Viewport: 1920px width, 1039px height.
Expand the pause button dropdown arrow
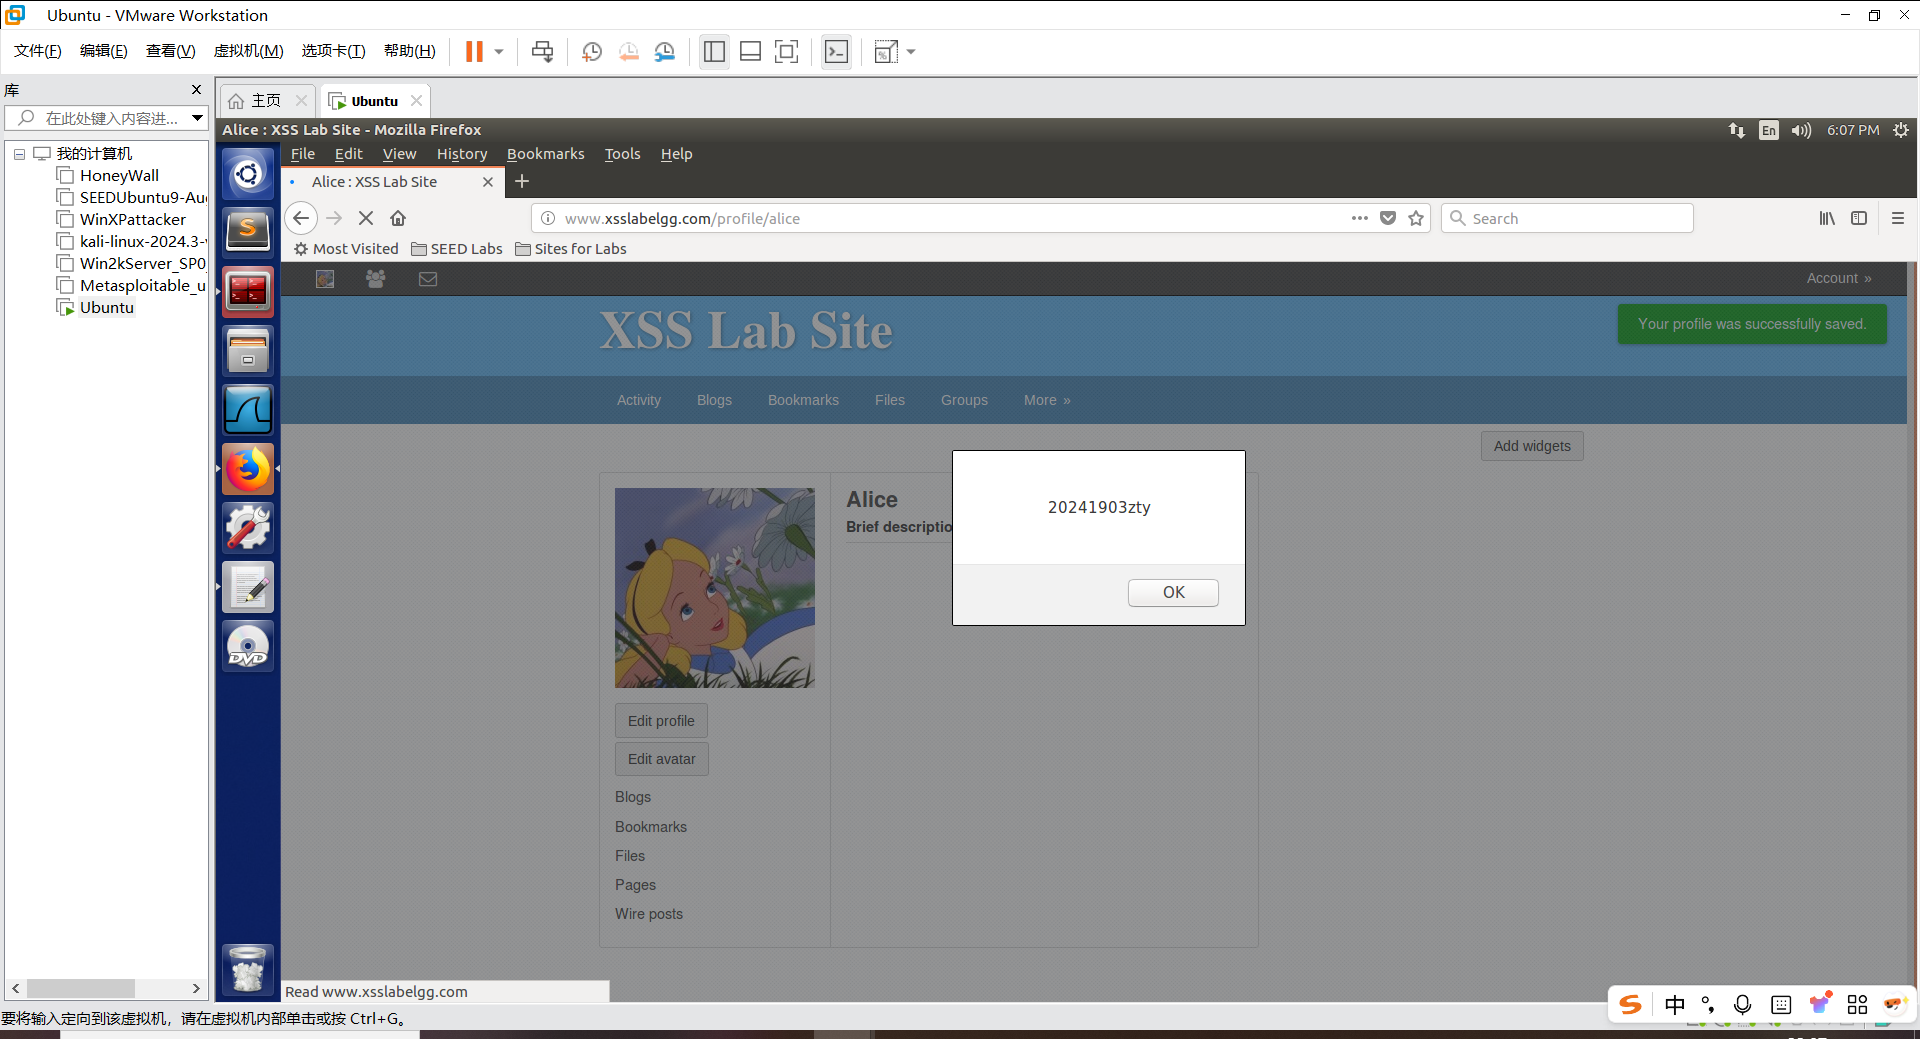tap(499, 52)
